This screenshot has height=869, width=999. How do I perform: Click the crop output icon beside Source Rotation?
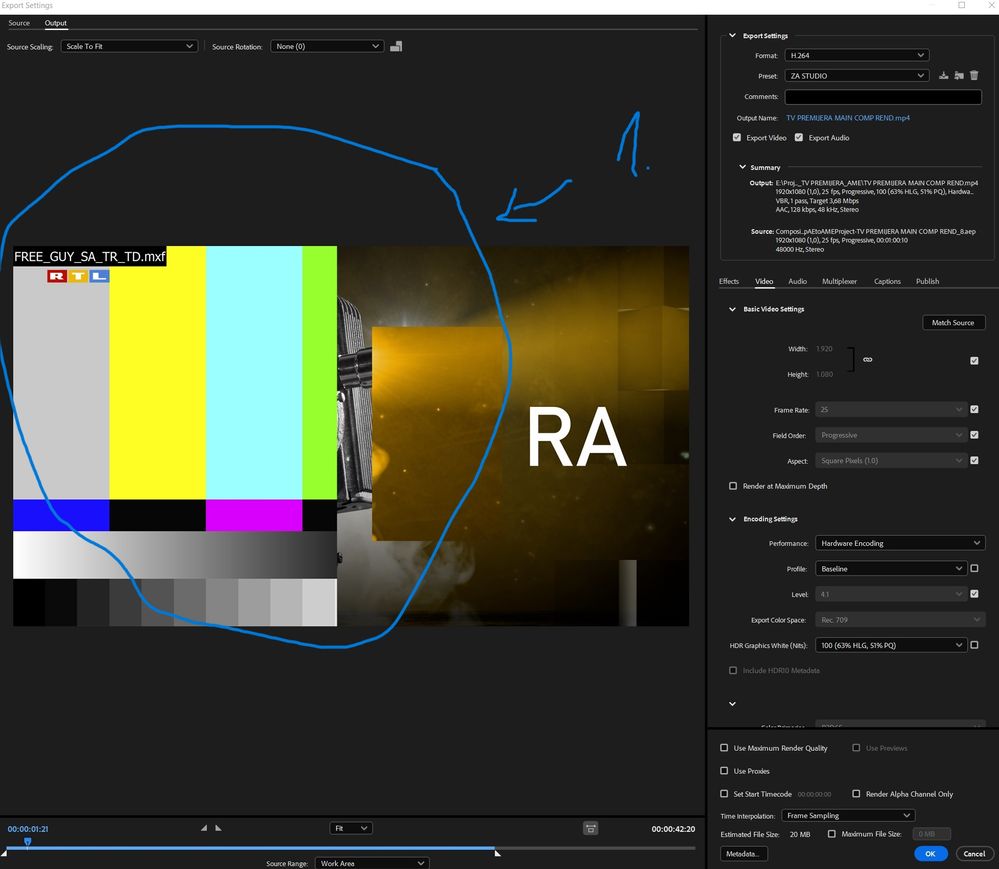click(396, 46)
